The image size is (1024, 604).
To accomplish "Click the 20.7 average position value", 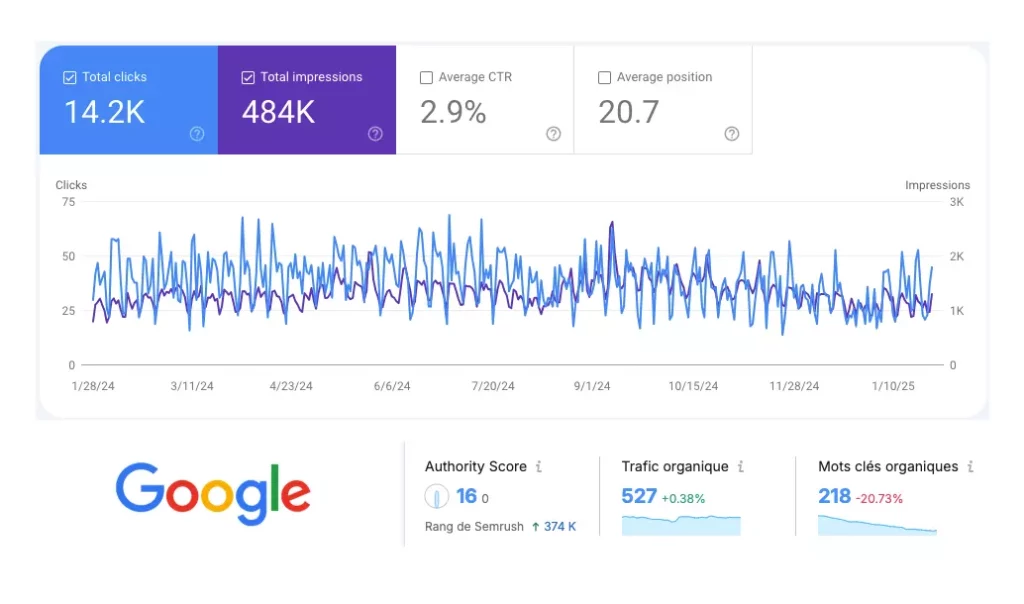I will pos(629,112).
